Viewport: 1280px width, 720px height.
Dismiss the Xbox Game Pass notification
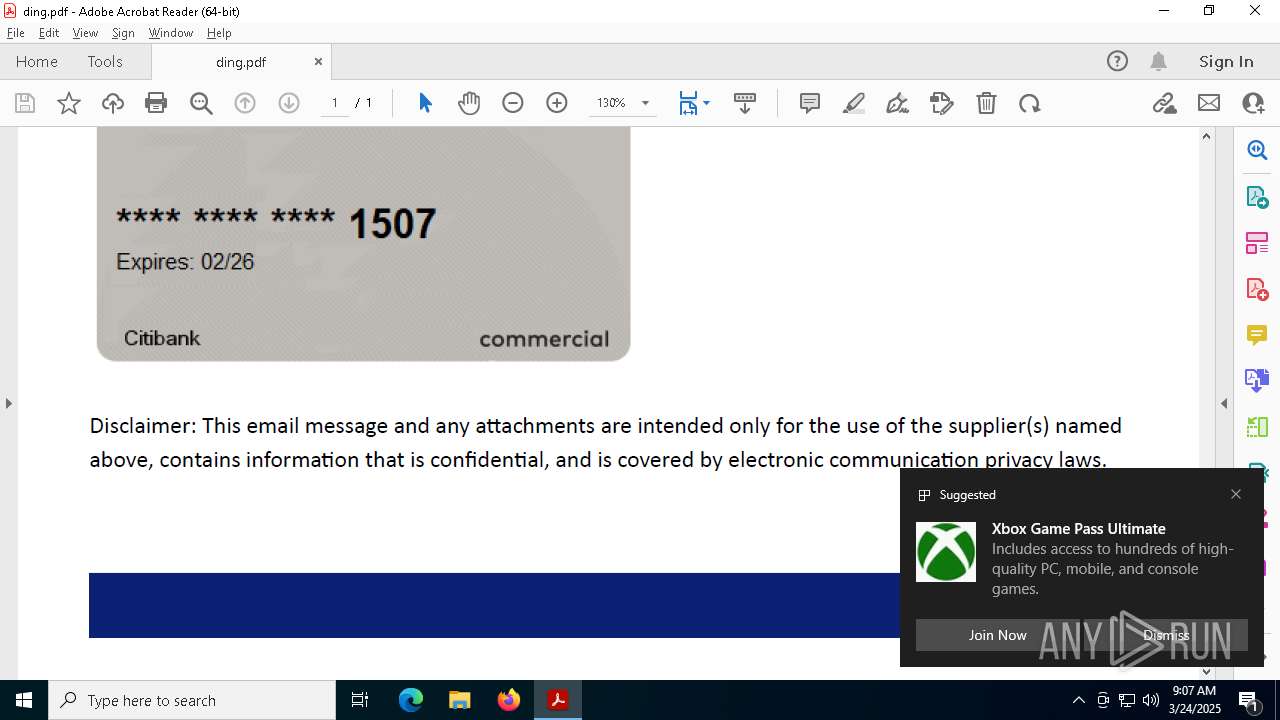(1166, 635)
